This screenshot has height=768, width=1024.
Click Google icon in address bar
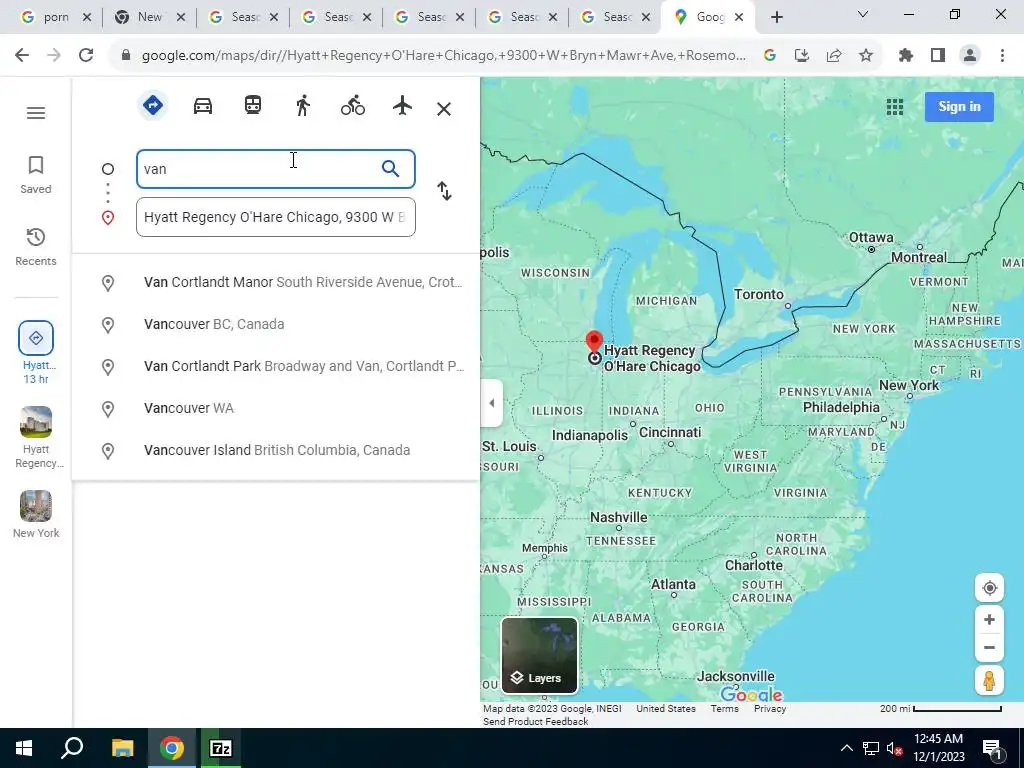click(x=770, y=56)
